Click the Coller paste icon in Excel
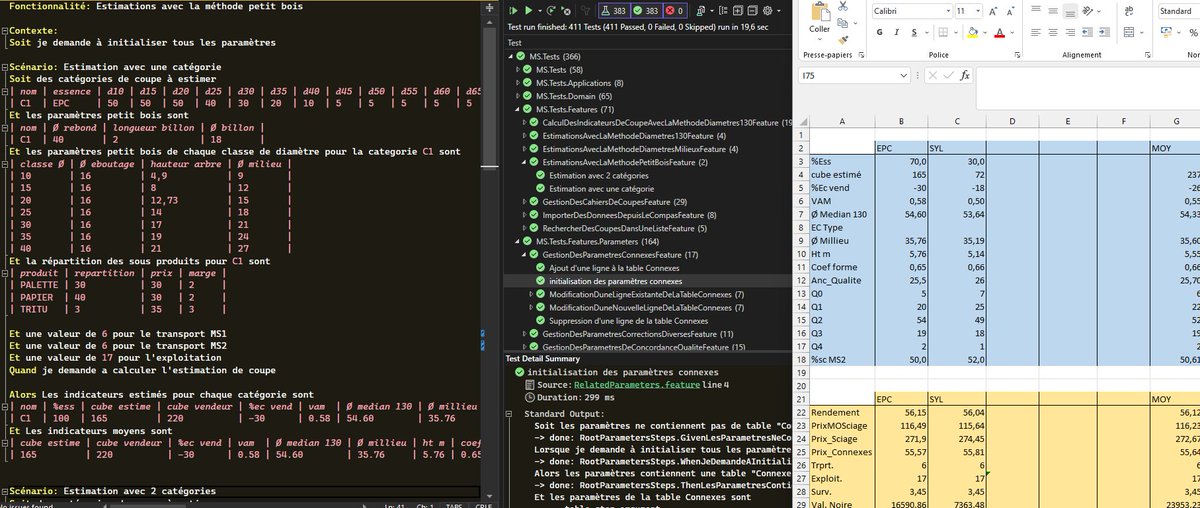 pyautogui.click(x=820, y=11)
